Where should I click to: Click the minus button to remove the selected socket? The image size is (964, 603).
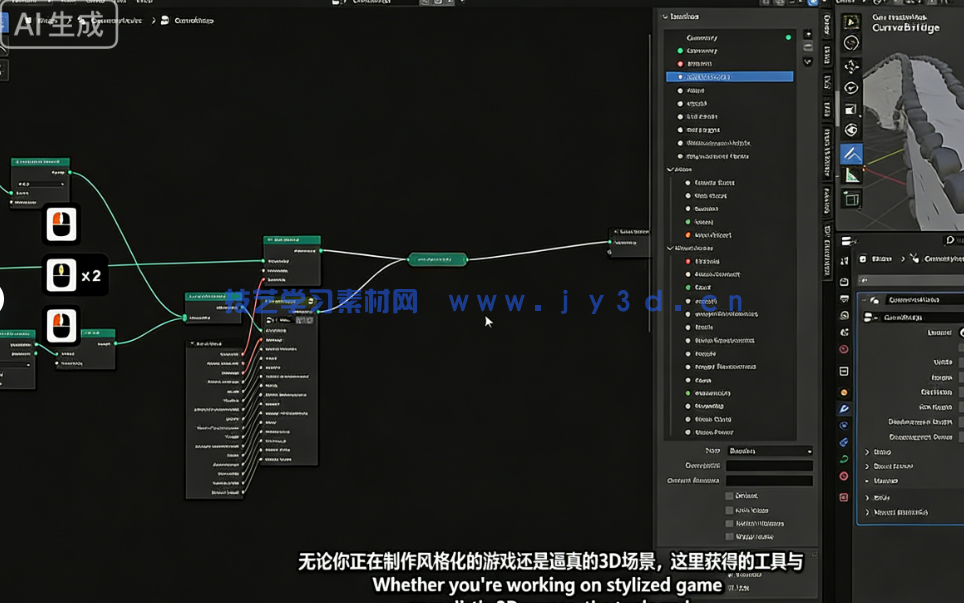(x=807, y=48)
